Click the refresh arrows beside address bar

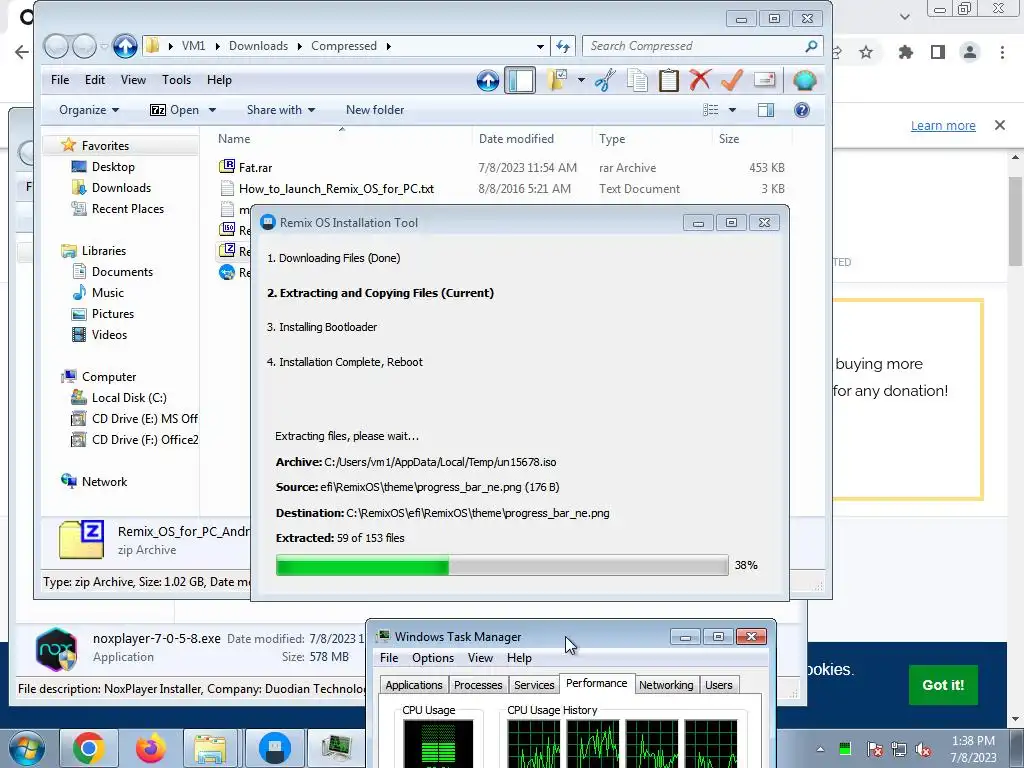pos(563,46)
